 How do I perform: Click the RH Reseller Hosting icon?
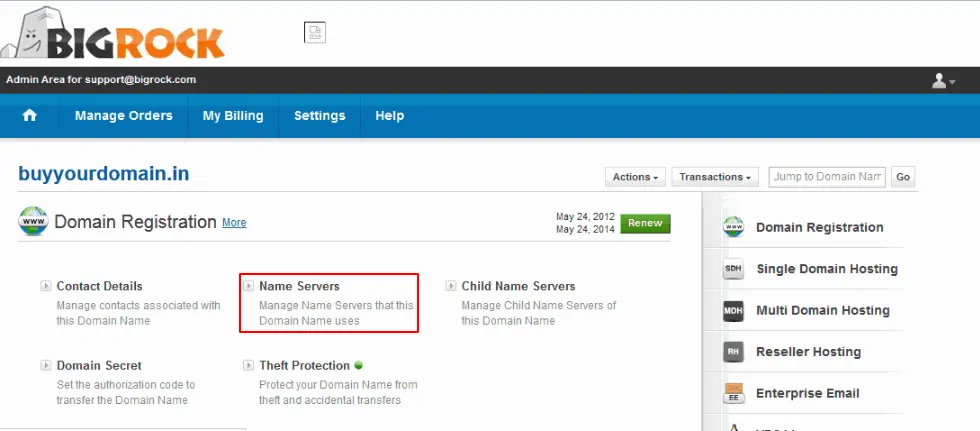(x=734, y=352)
